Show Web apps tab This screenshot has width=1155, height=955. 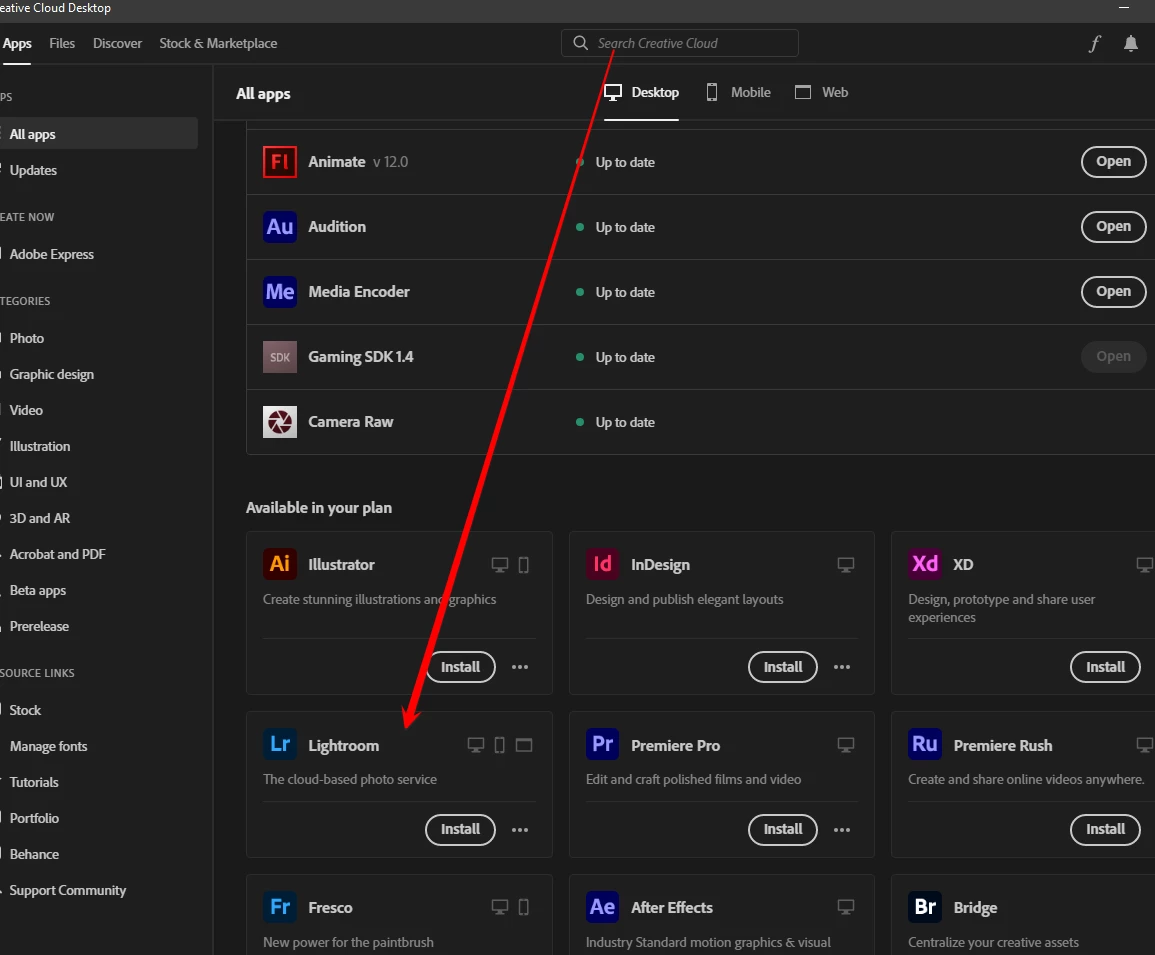click(x=821, y=92)
